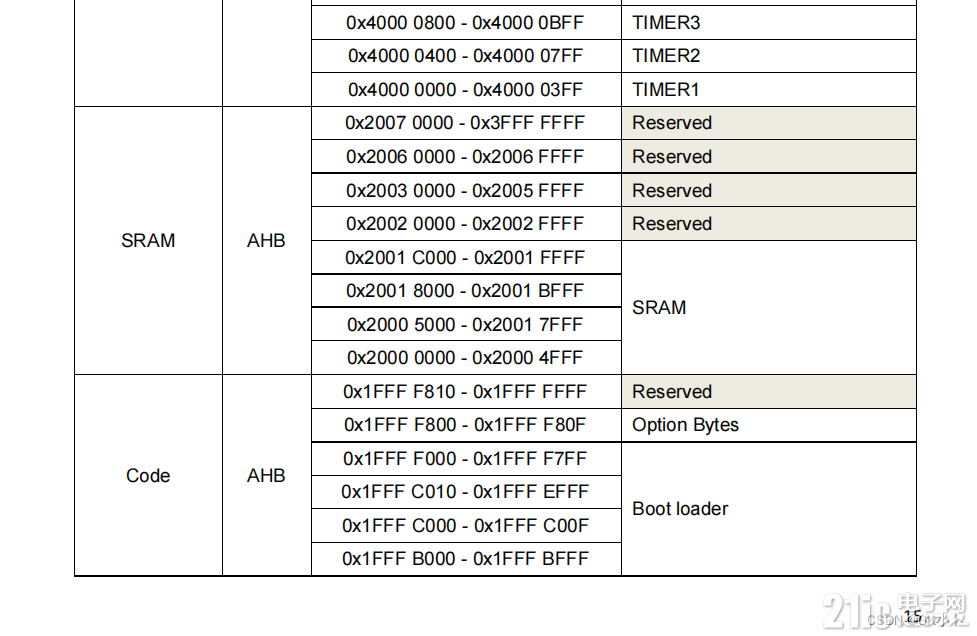Select the Option Bytes cell
Image resolution: width=977 pixels, height=636 pixels.
(x=768, y=425)
